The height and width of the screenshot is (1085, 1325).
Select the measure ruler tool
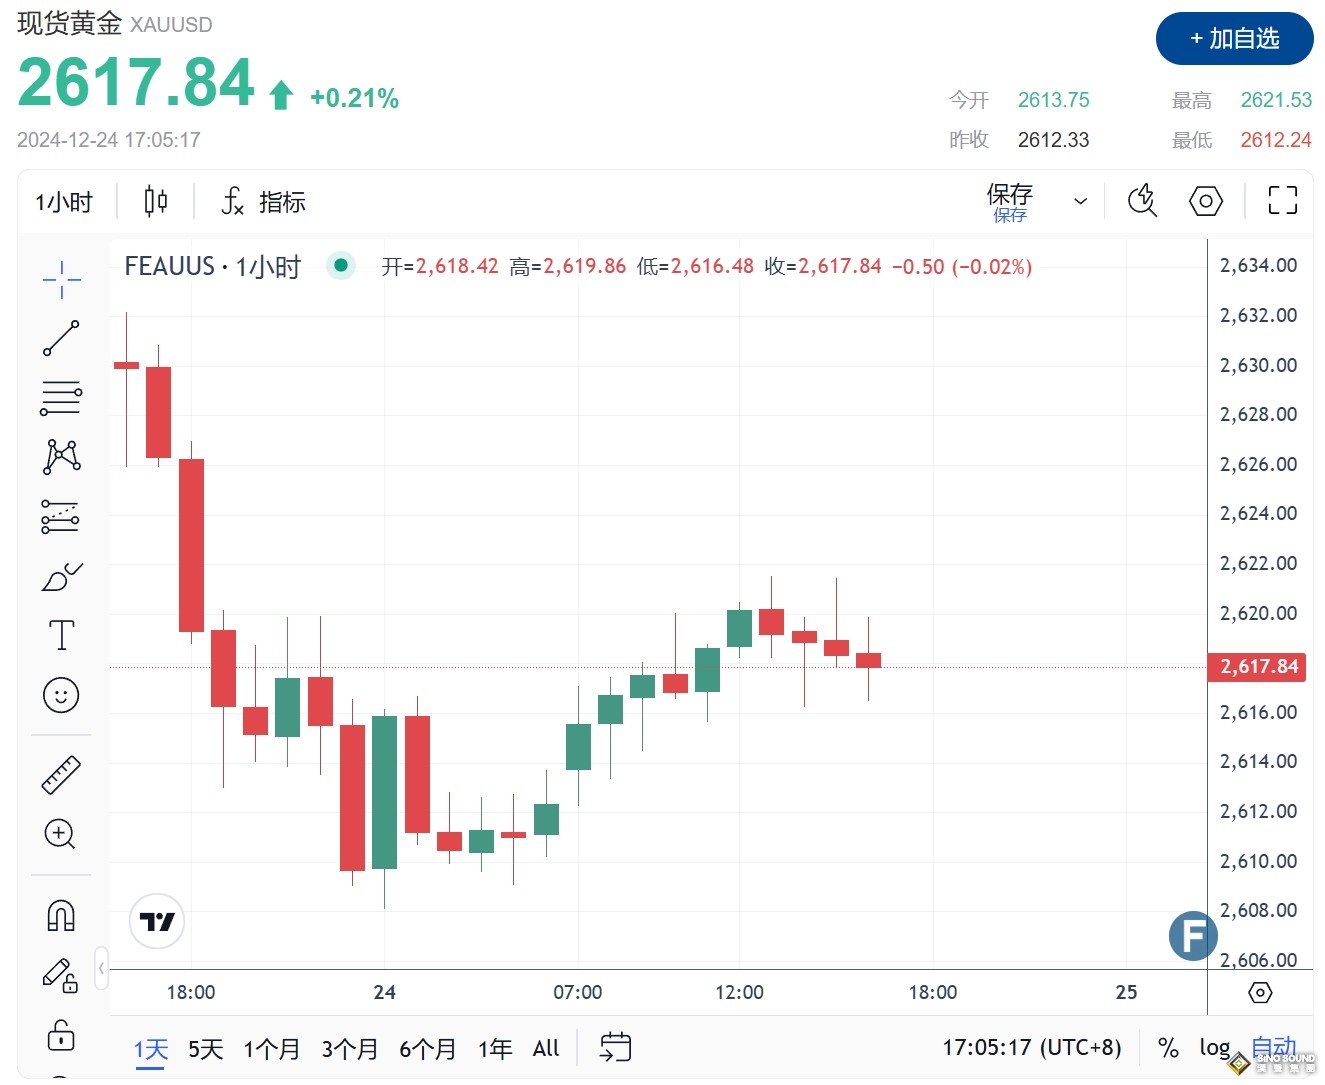pos(61,774)
